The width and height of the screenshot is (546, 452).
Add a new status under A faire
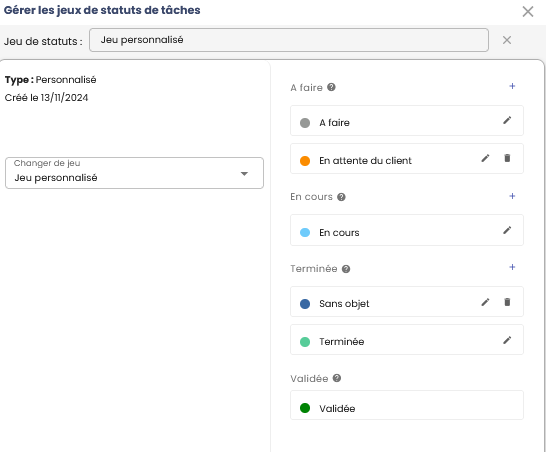coord(512,86)
